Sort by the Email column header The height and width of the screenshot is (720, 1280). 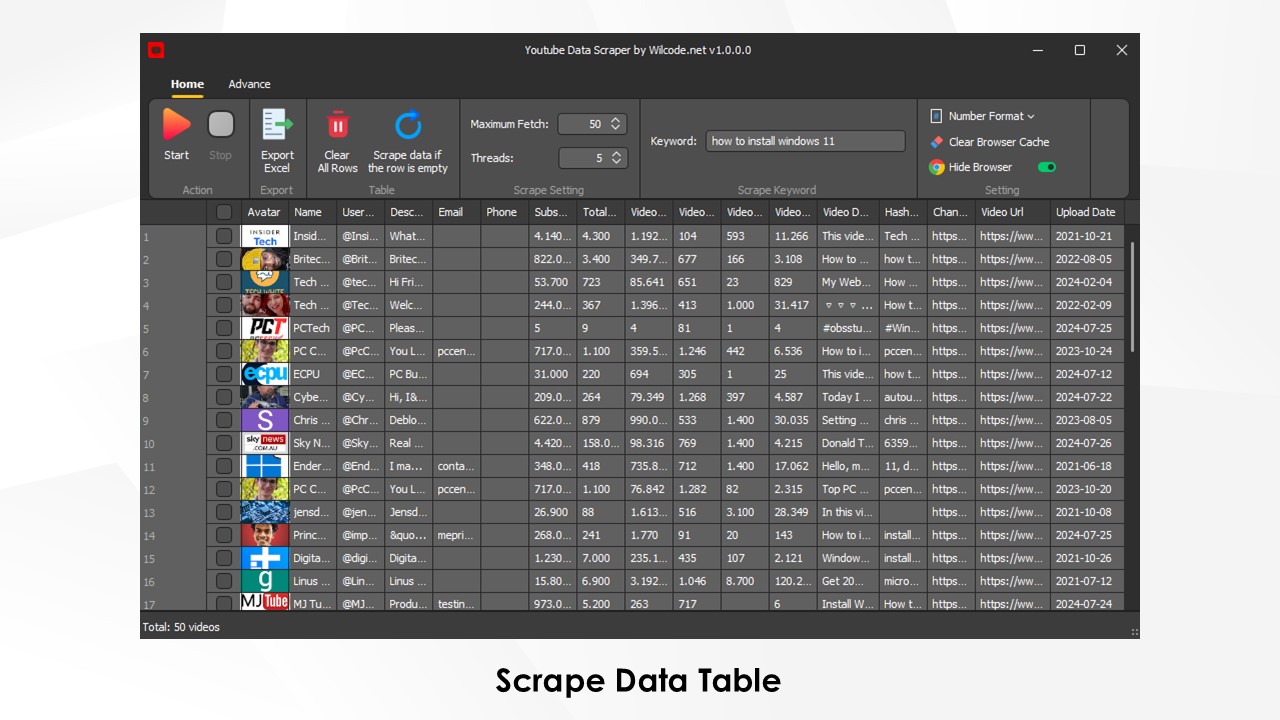(x=457, y=212)
